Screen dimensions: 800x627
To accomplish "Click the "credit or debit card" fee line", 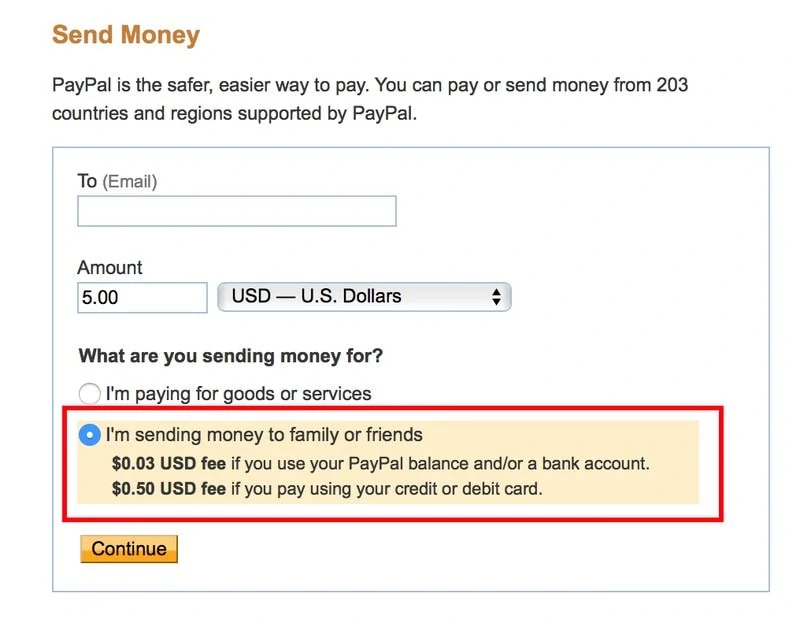I will (327, 489).
